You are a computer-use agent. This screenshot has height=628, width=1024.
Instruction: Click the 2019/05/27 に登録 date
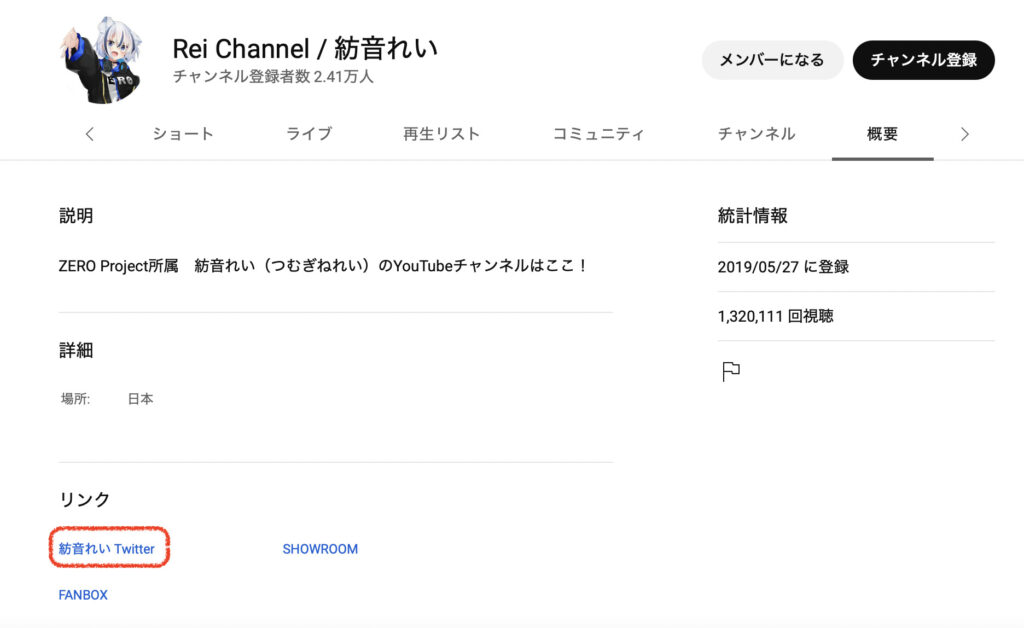coord(783,267)
